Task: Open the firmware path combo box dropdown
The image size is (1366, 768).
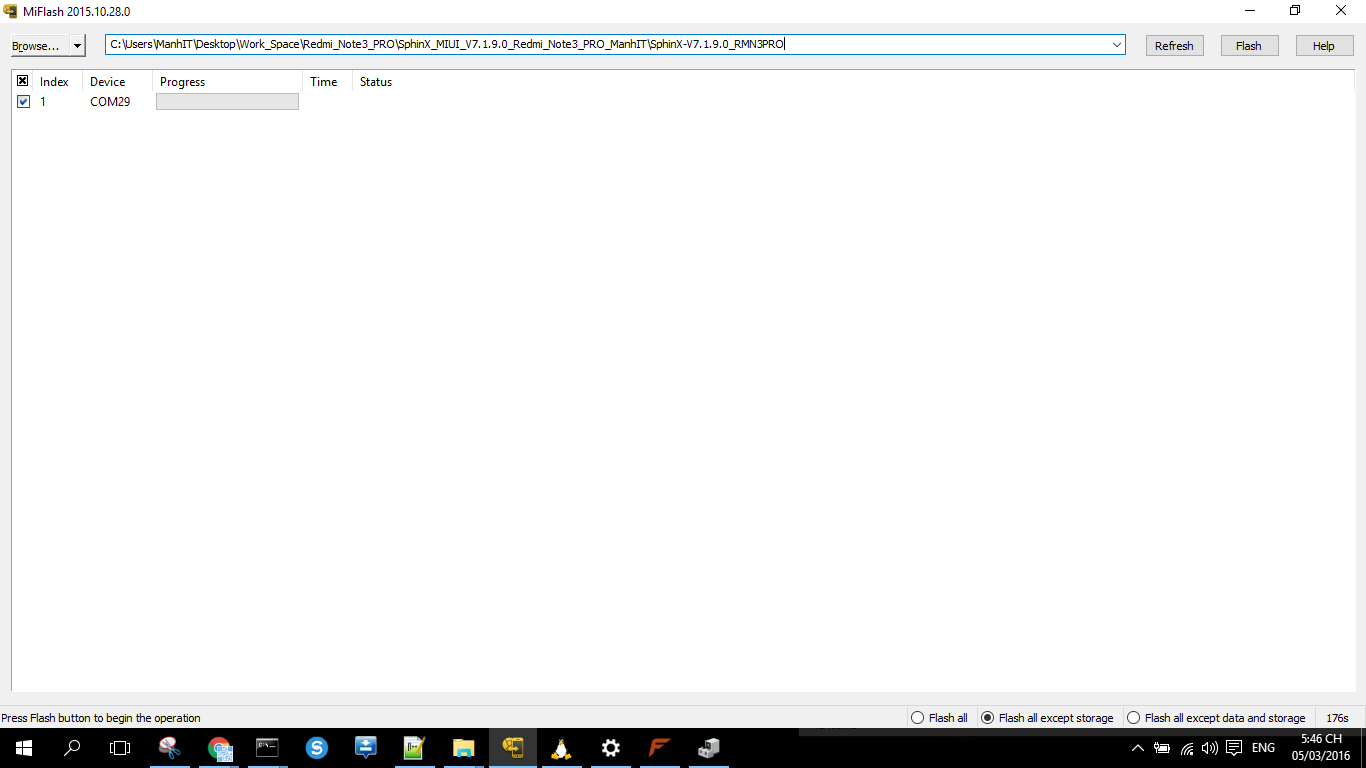Action: click(1116, 45)
